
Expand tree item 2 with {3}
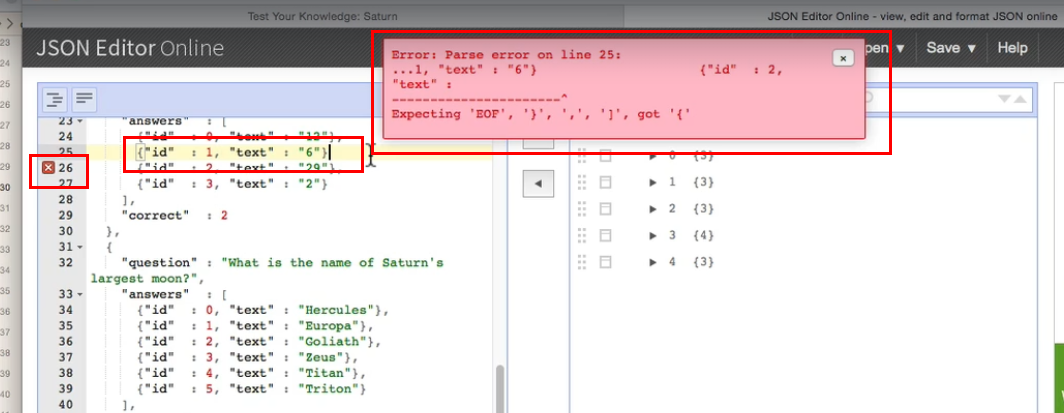tap(653, 209)
